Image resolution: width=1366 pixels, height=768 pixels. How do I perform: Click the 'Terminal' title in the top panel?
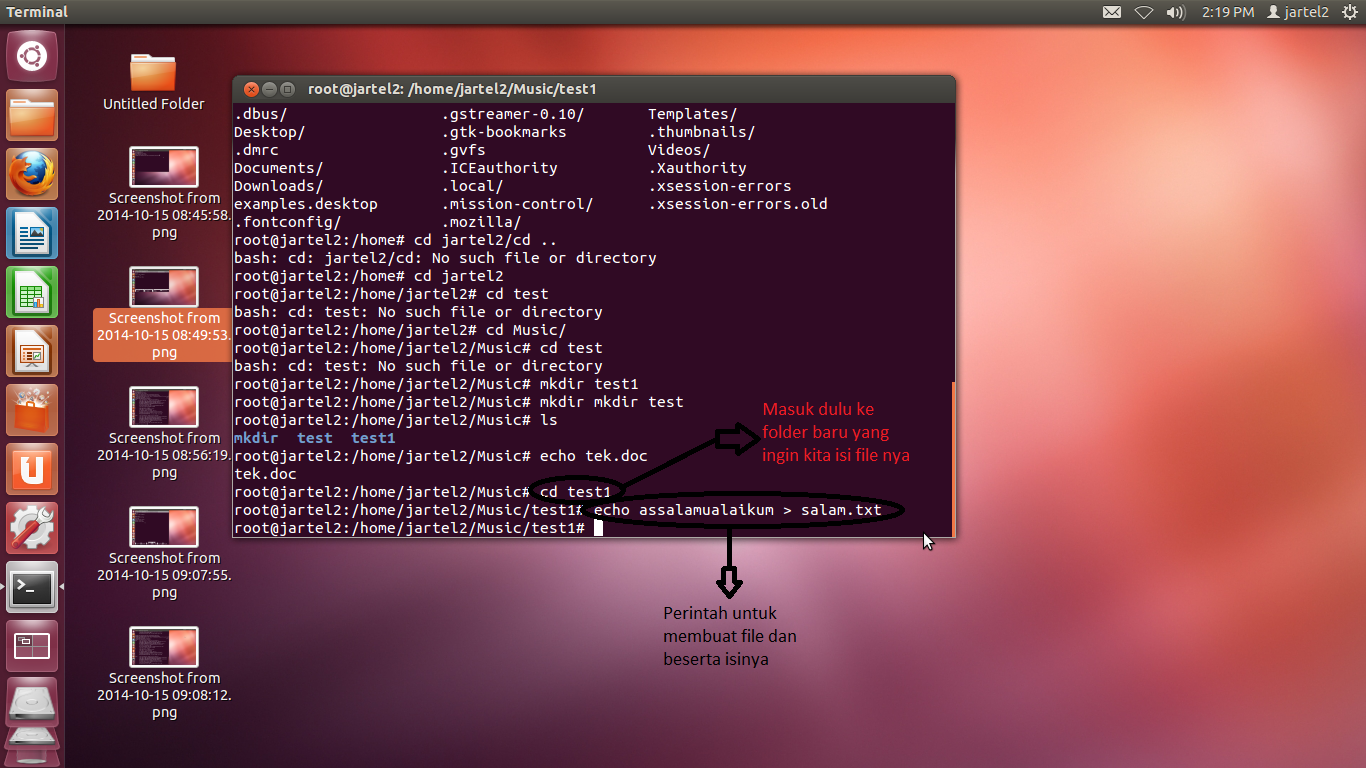click(37, 12)
